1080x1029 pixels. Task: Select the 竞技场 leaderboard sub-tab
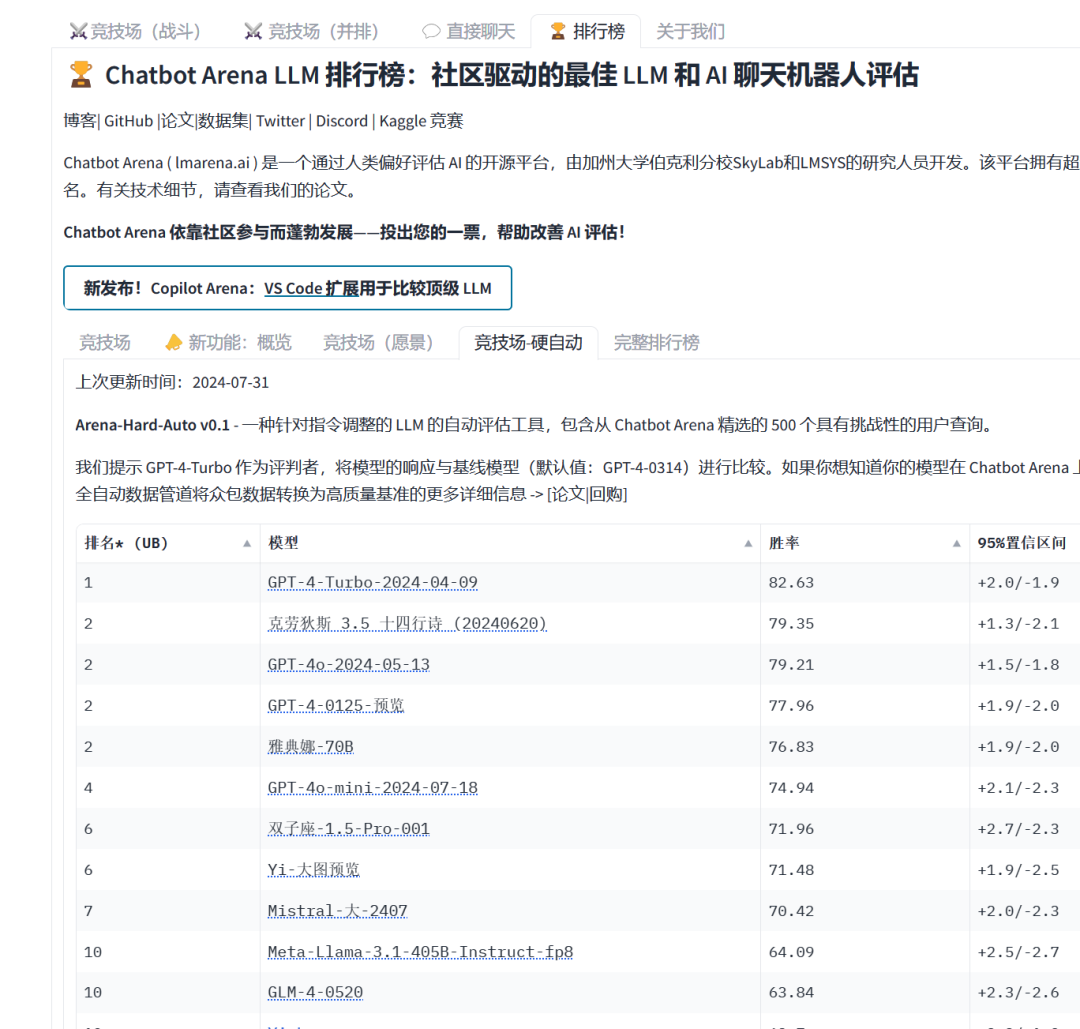point(105,342)
